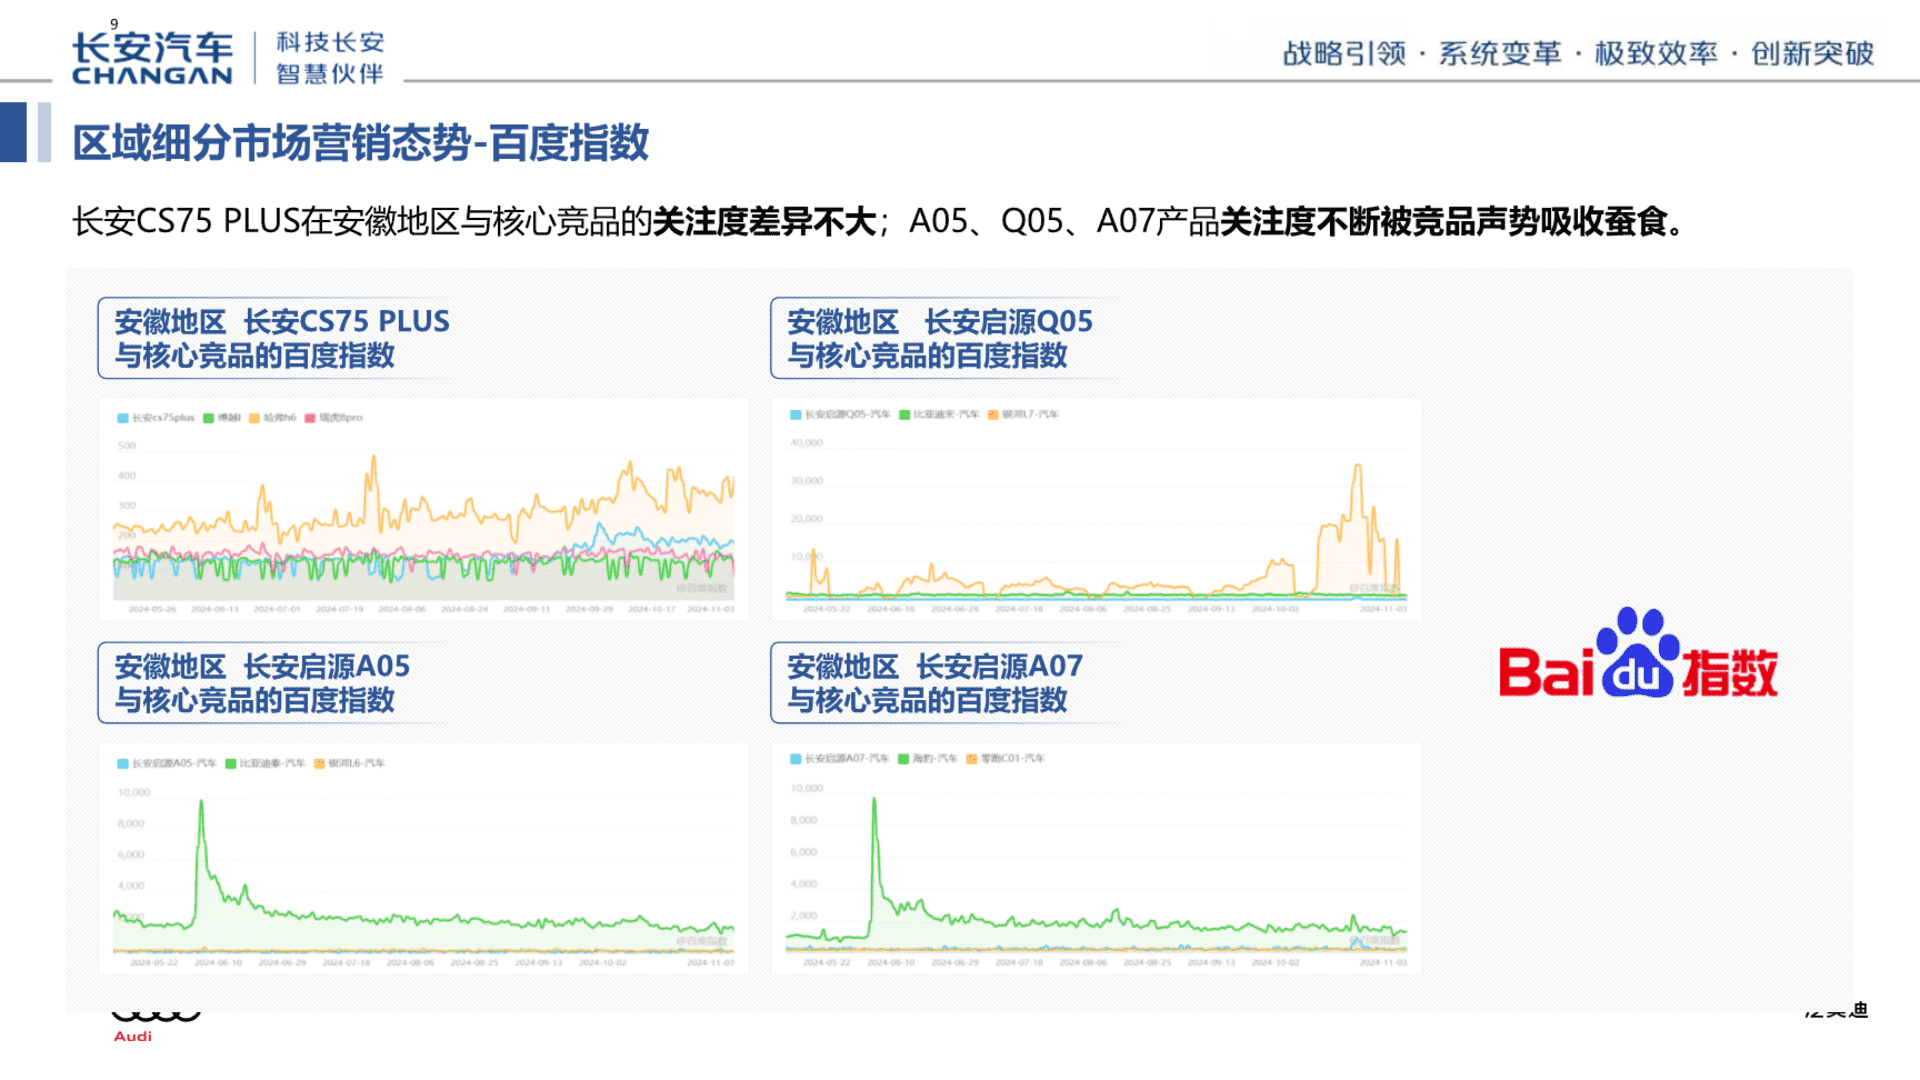Click the orange 零跑C01-汽车 legend swatch
The image size is (1920, 1080).
(x=971, y=759)
